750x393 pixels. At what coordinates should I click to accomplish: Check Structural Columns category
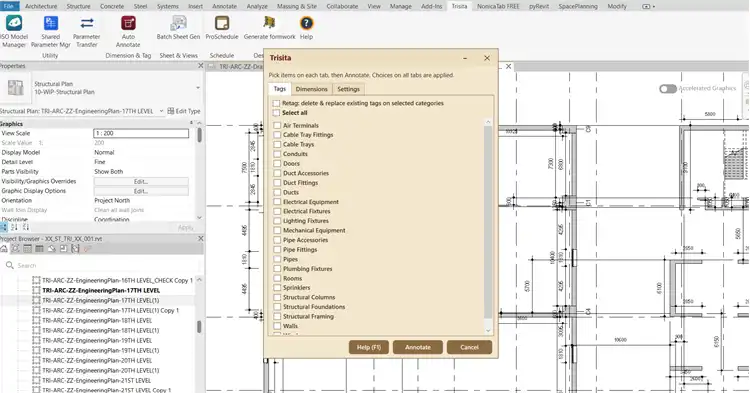[277, 297]
